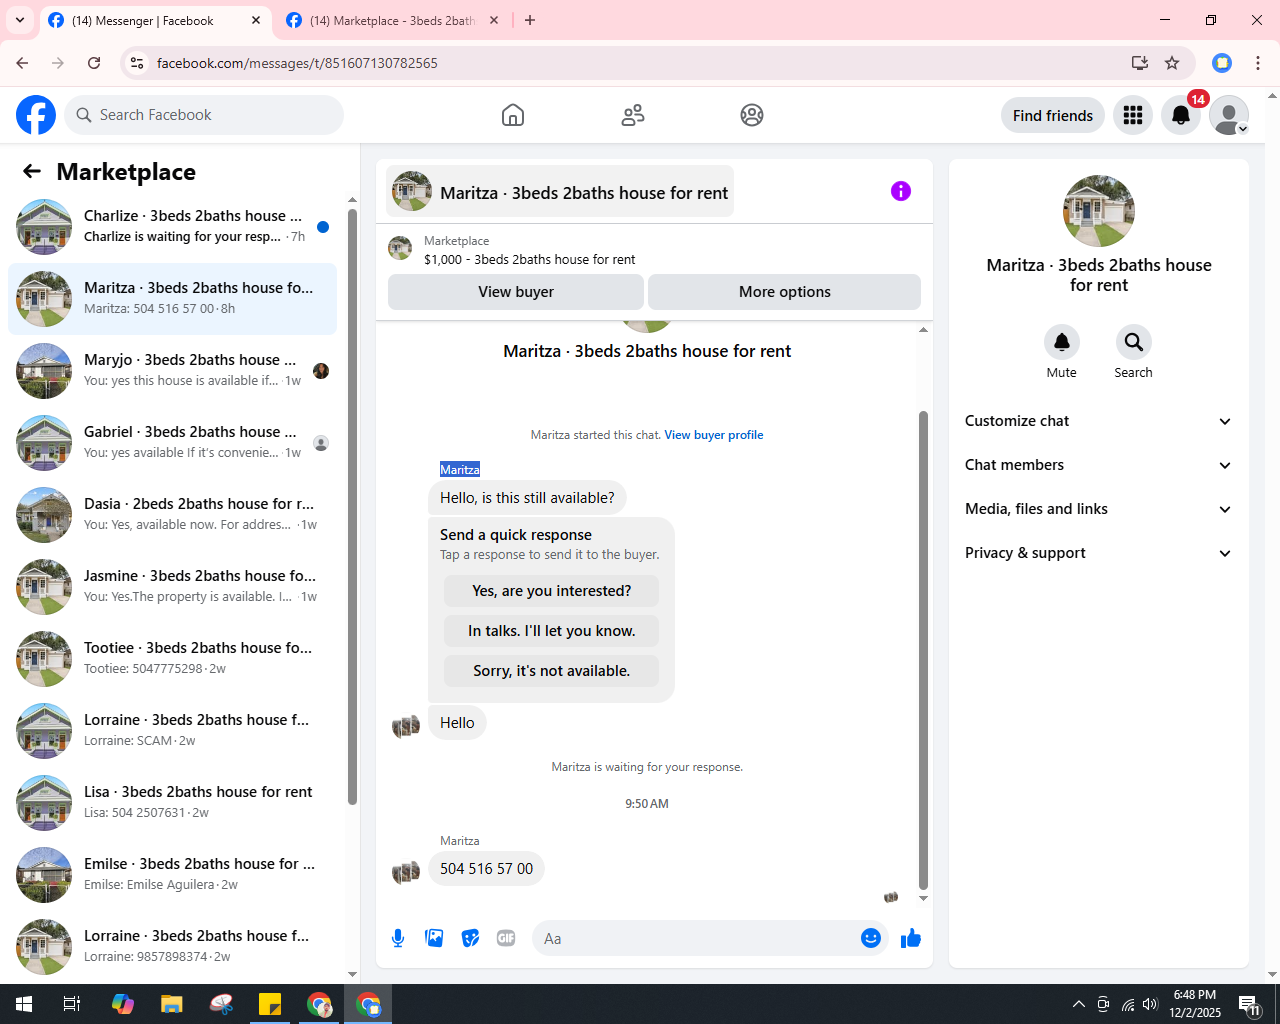Click the Find friends button
The image size is (1280, 1024).
coord(1053,115)
